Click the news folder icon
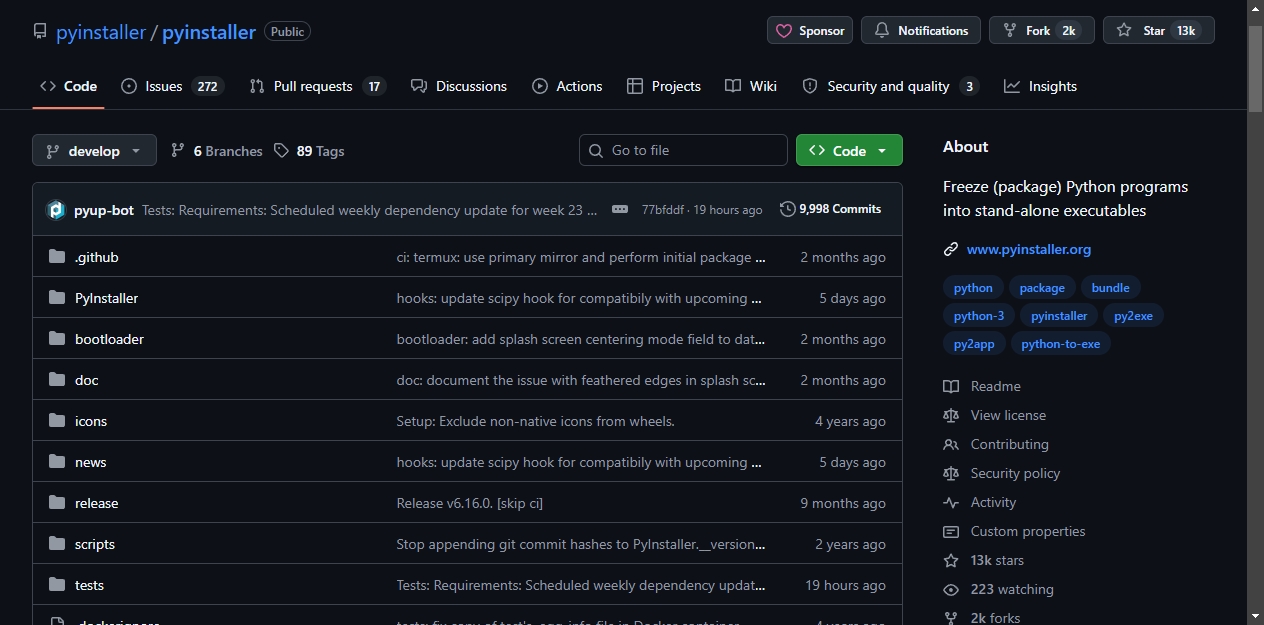 [x=57, y=462]
